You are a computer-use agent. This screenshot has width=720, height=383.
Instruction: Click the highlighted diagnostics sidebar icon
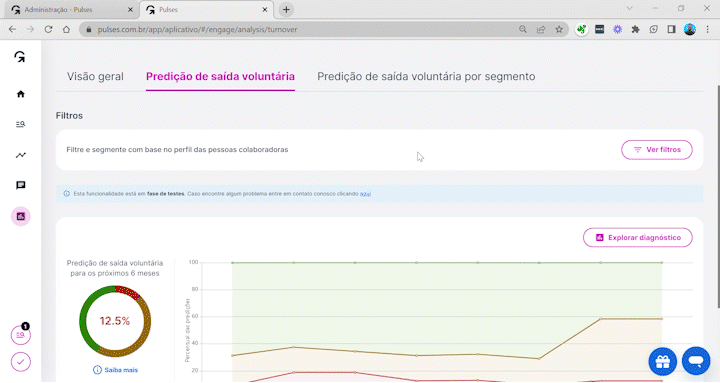(21, 216)
